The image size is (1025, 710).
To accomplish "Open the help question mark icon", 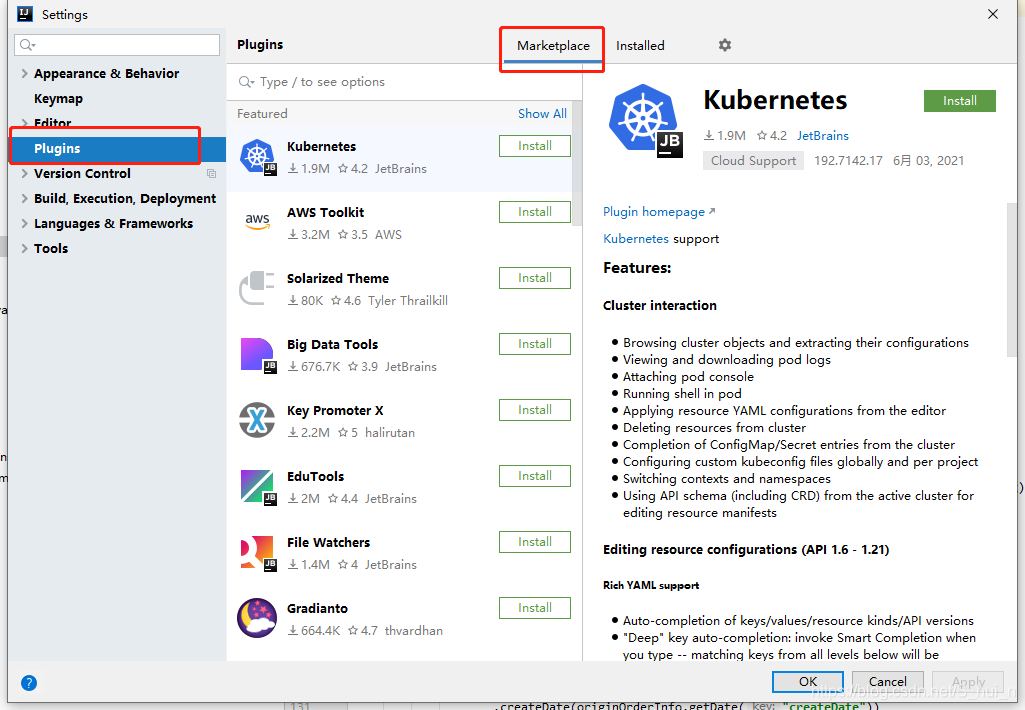I will click(x=29, y=683).
